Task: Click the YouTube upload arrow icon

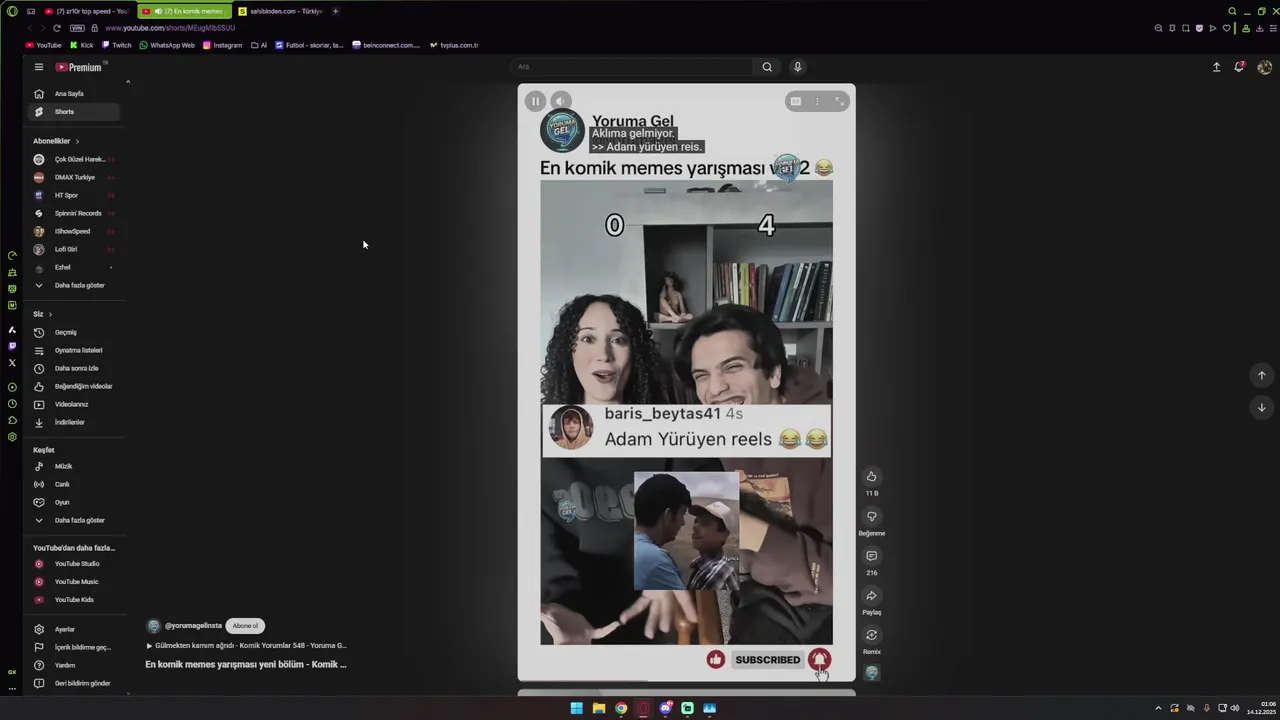Action: pyautogui.click(x=1216, y=67)
